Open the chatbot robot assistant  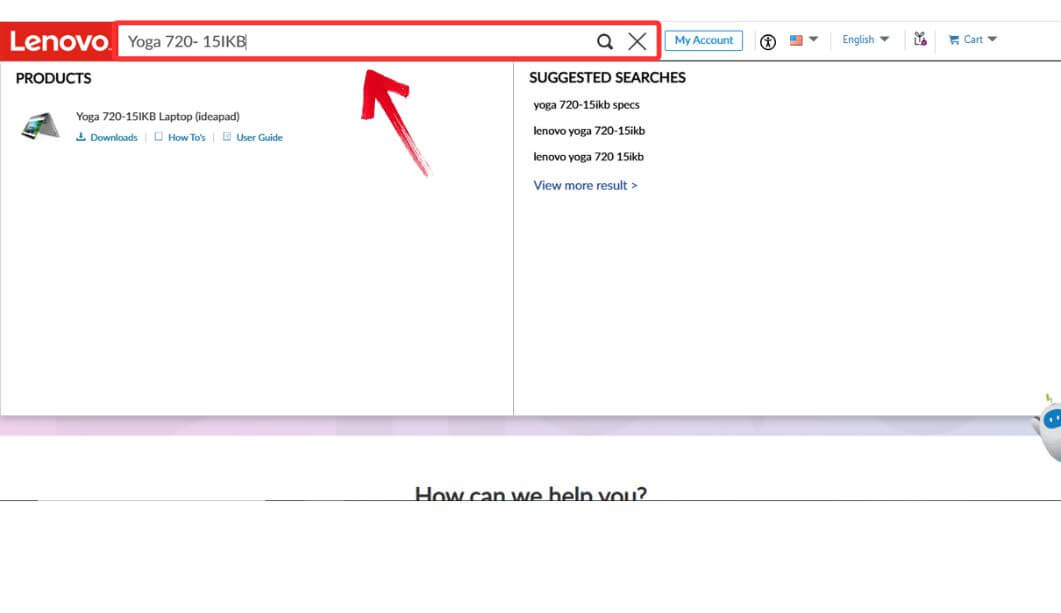pyautogui.click(x=1047, y=428)
